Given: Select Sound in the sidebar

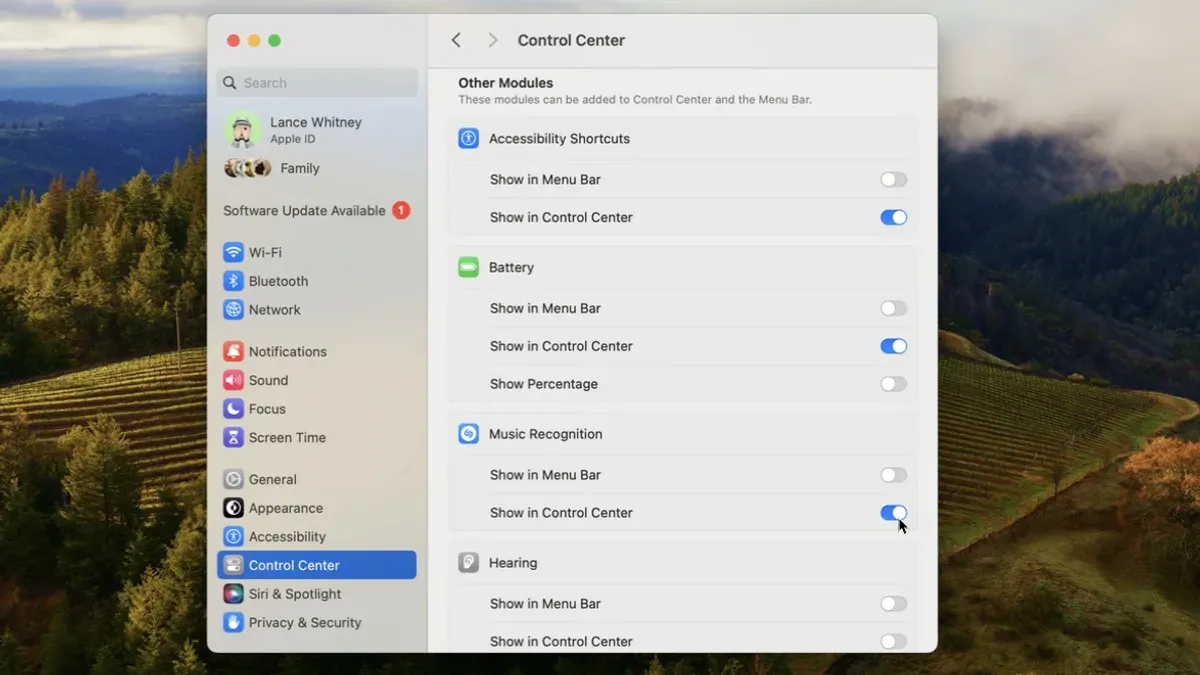Looking at the screenshot, I should (x=317, y=380).
